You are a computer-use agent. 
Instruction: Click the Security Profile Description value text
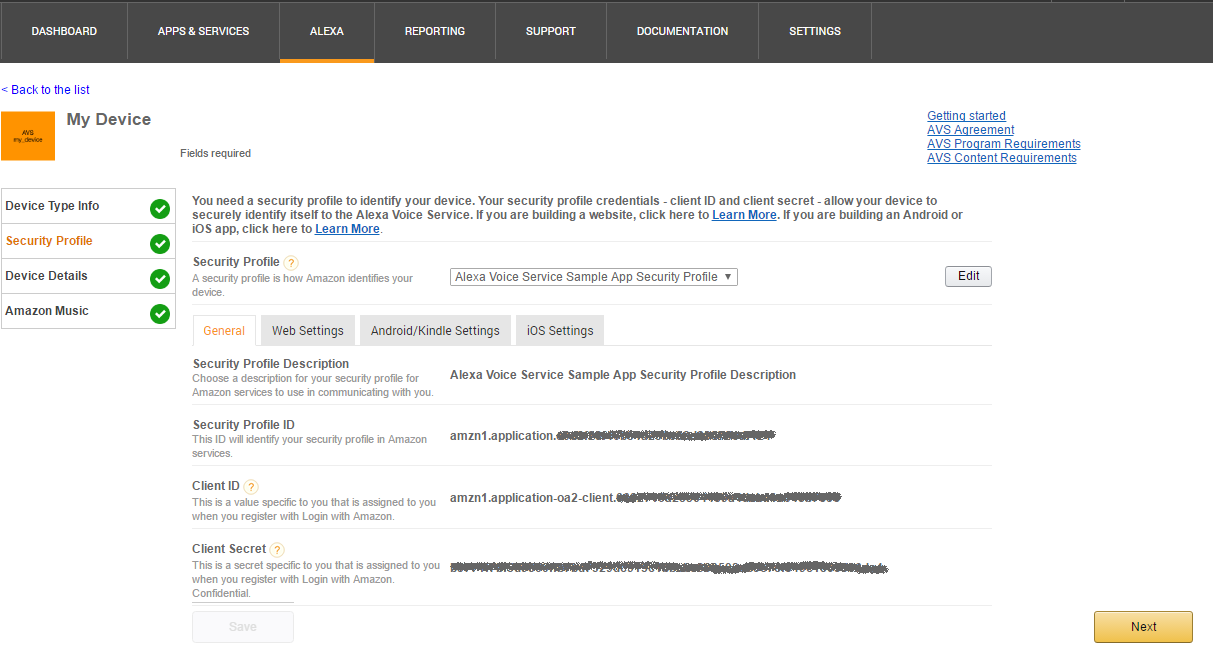623,375
